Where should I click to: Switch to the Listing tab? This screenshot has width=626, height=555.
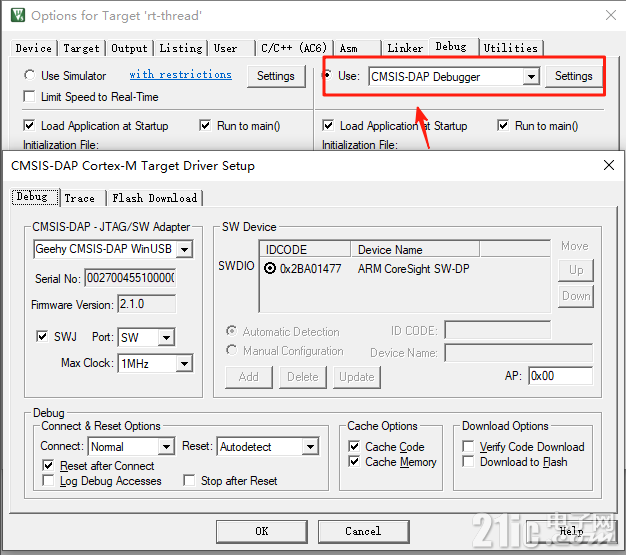click(181, 48)
